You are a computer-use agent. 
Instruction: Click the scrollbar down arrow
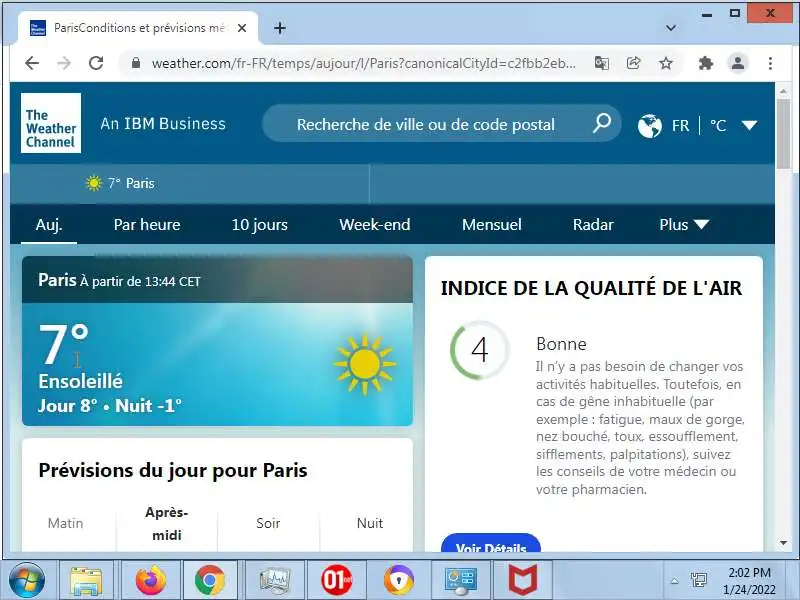(x=783, y=543)
